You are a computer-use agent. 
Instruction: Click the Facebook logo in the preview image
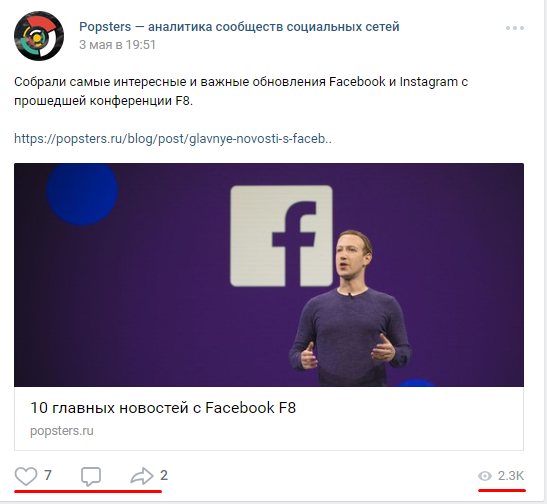[281, 236]
